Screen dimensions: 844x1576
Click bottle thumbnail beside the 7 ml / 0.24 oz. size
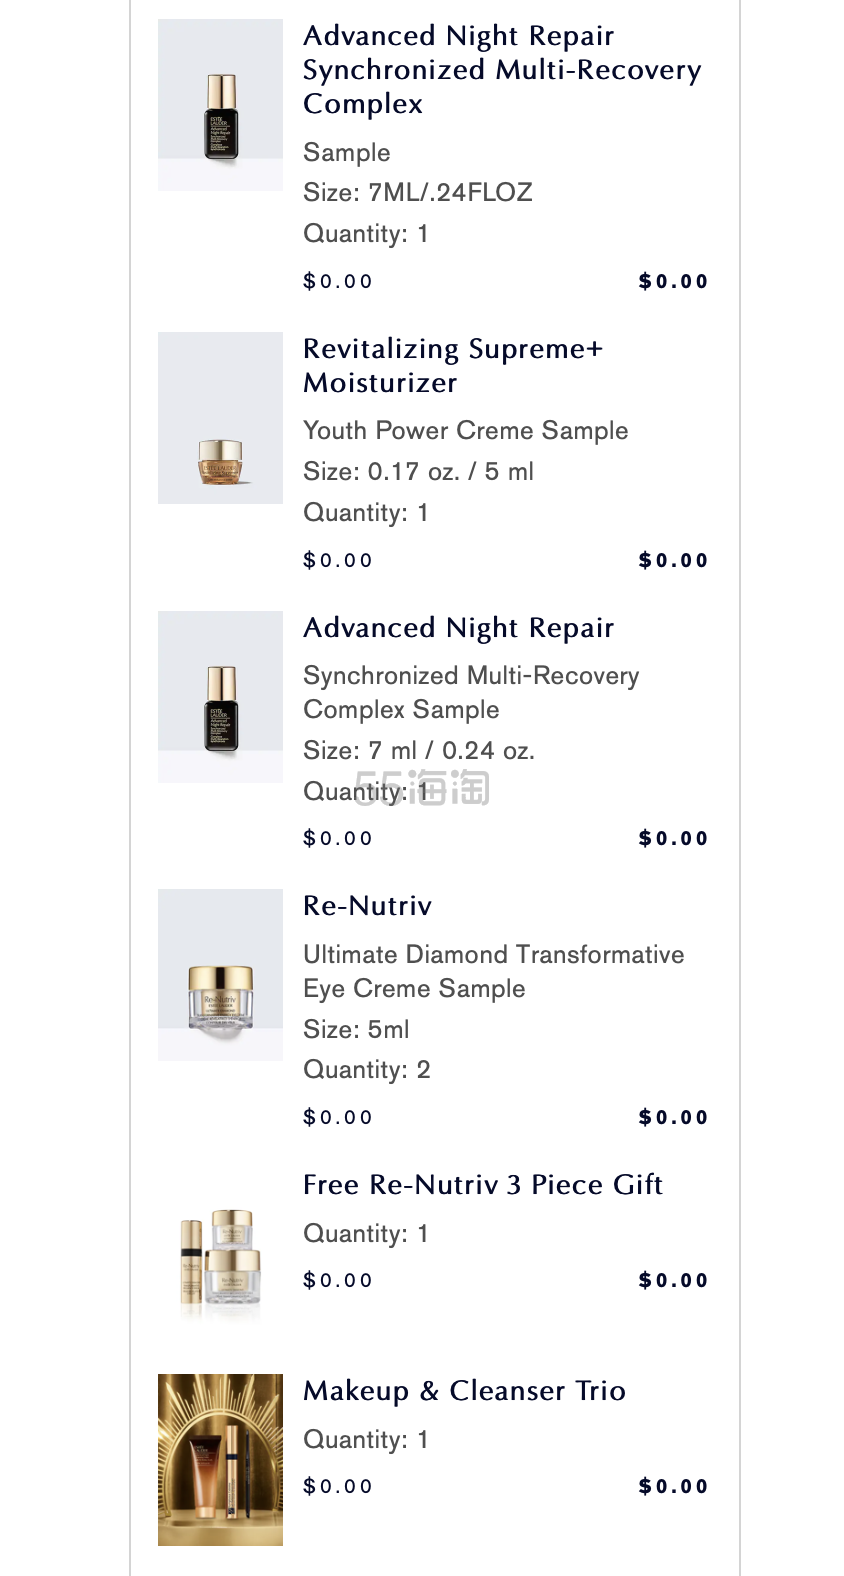point(220,697)
